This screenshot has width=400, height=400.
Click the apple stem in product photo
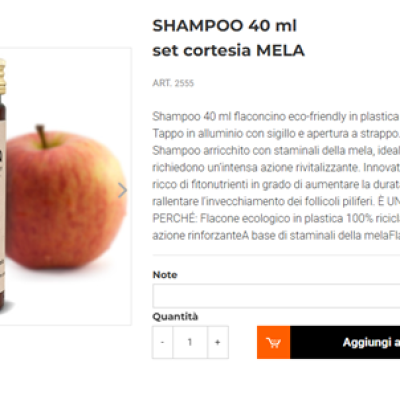pos(42,136)
